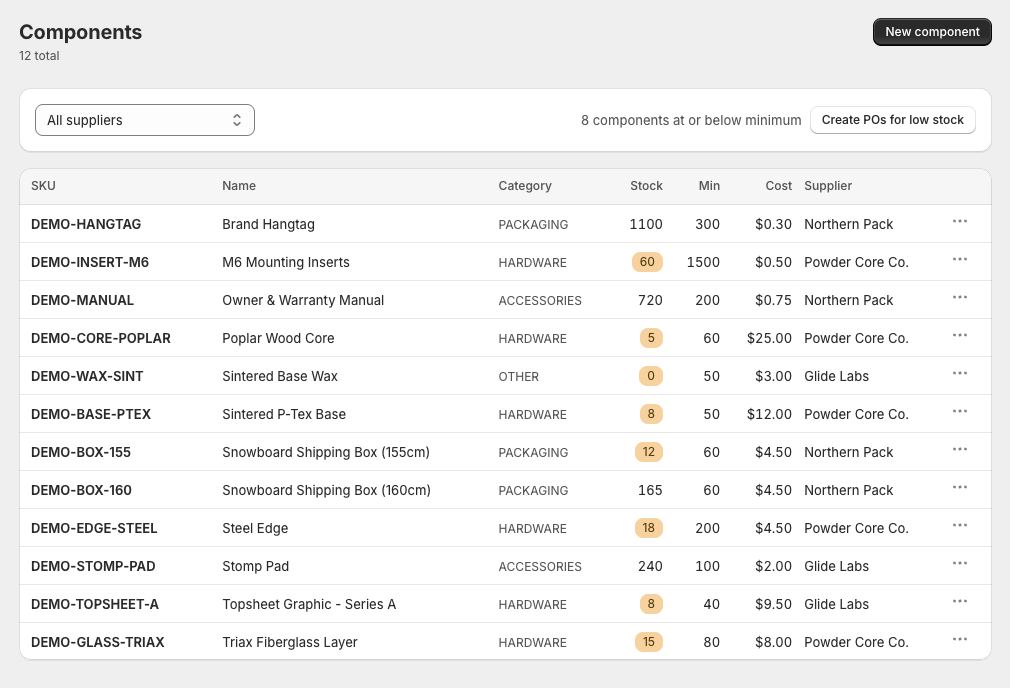
Task: Select the DEMO-GLASS-TRIAX SKU
Action: (97, 642)
